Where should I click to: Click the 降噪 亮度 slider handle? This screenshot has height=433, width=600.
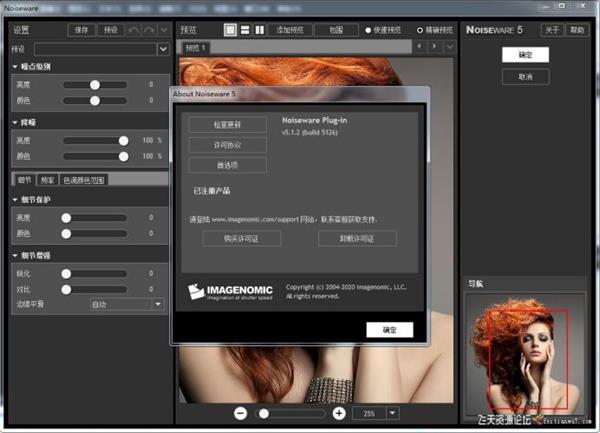coord(124,141)
